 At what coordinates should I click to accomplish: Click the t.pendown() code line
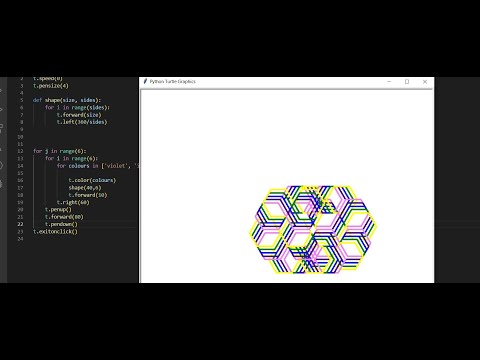coord(61,224)
